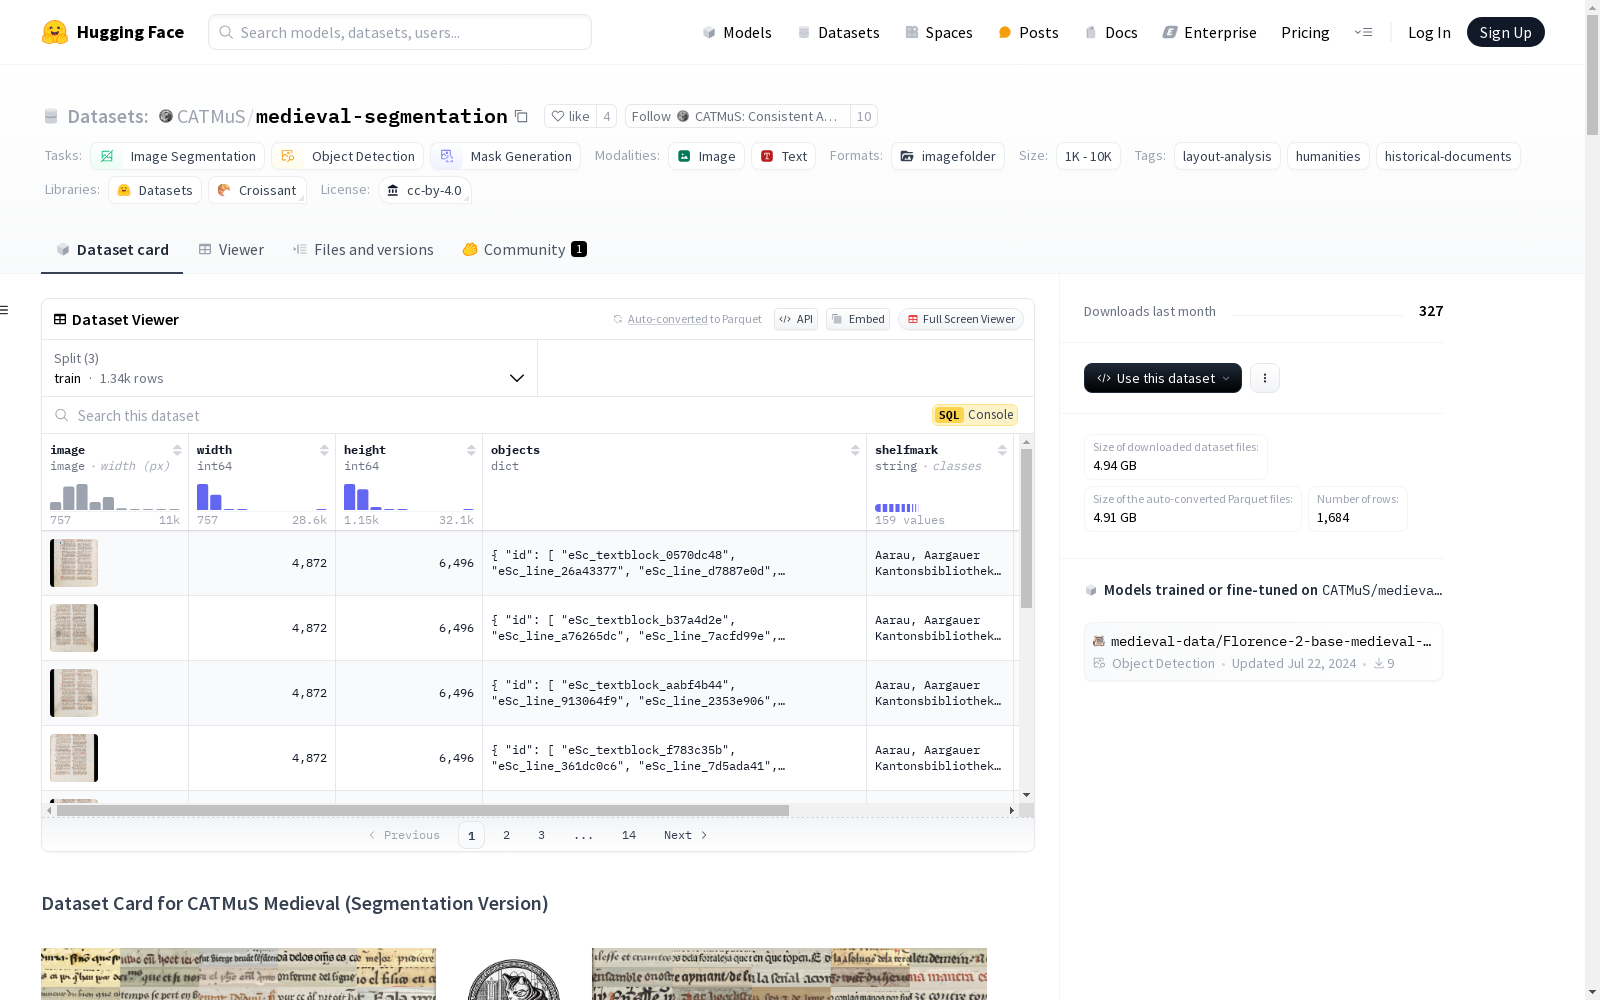Image resolution: width=1600 pixels, height=1000 pixels.
Task: Open the Florence-2-base-medieval model card
Action: click(x=1263, y=652)
